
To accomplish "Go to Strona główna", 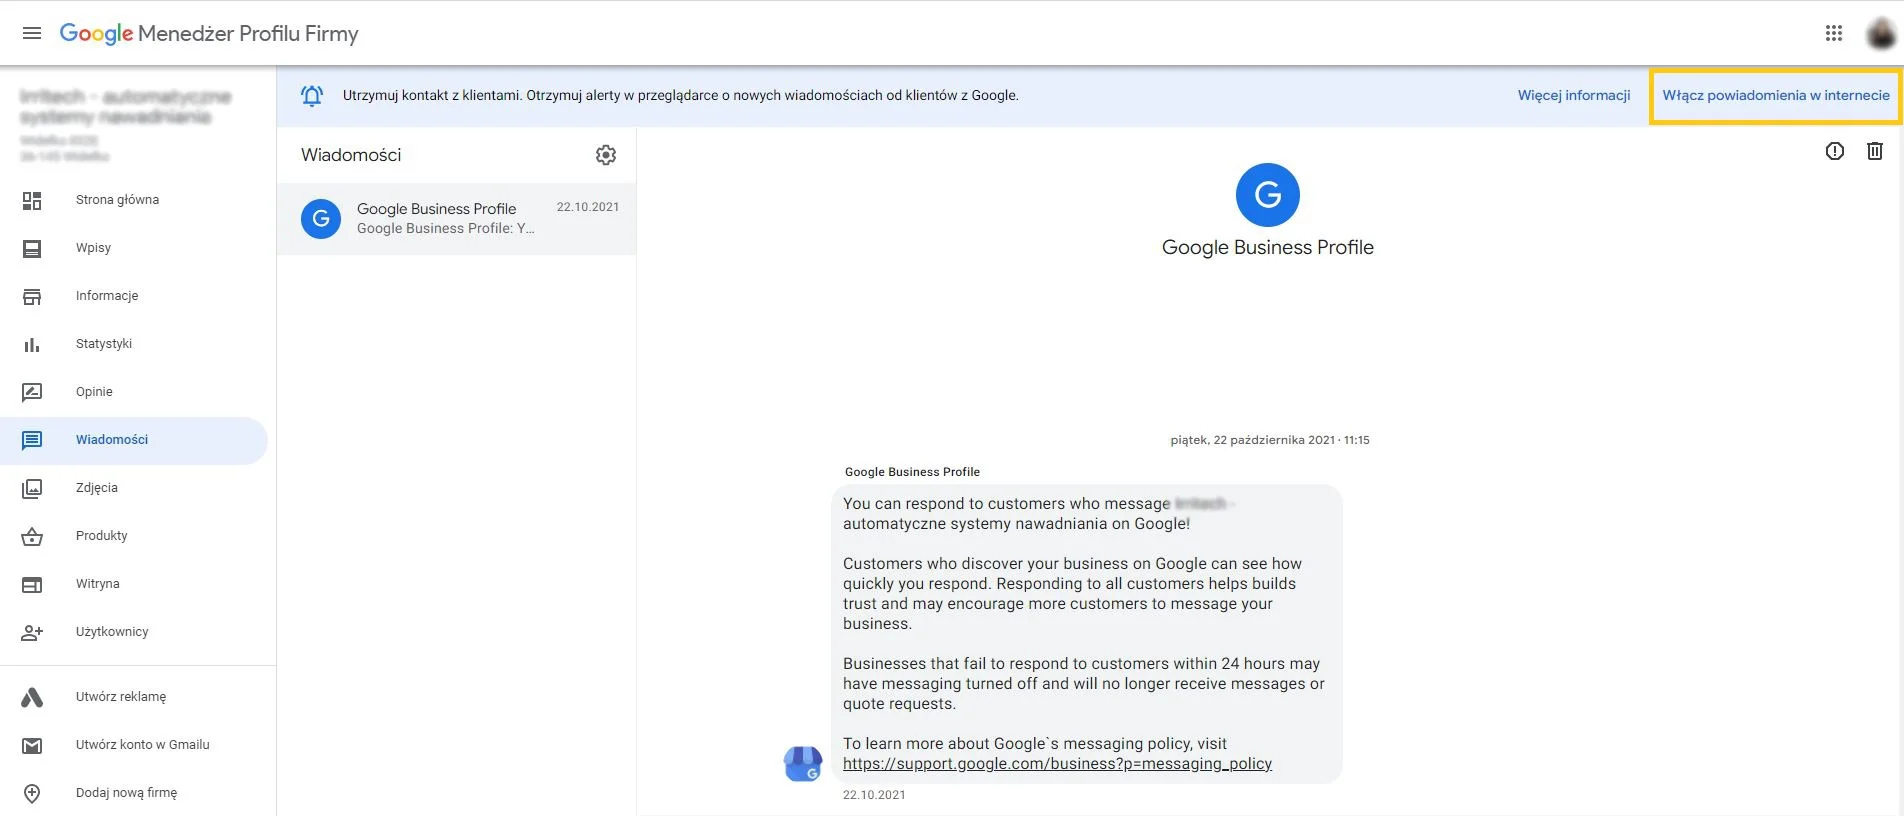I will coord(117,200).
